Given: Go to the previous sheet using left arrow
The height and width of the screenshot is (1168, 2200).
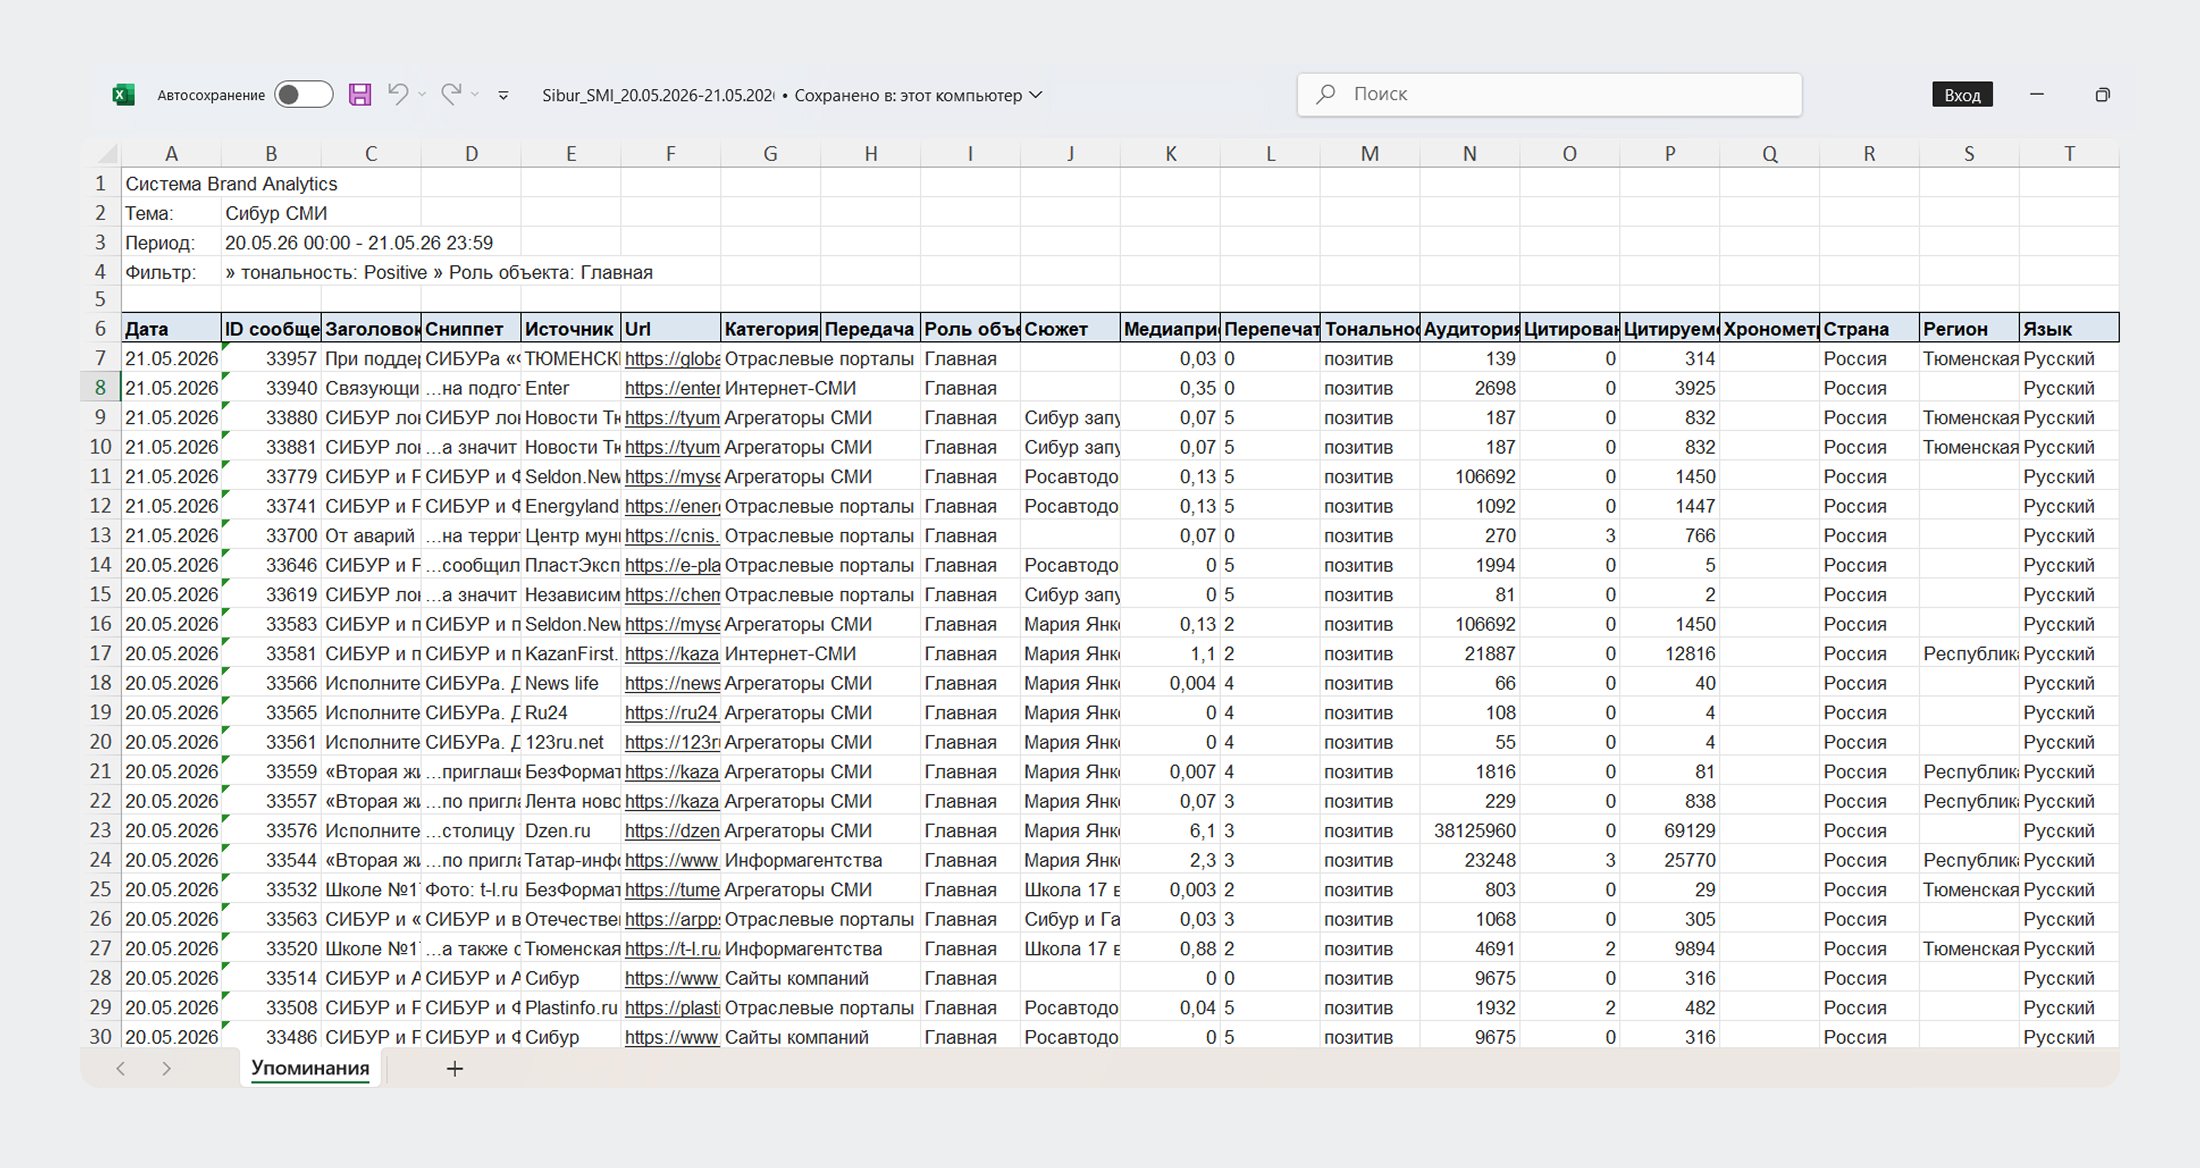Looking at the screenshot, I should 121,1069.
